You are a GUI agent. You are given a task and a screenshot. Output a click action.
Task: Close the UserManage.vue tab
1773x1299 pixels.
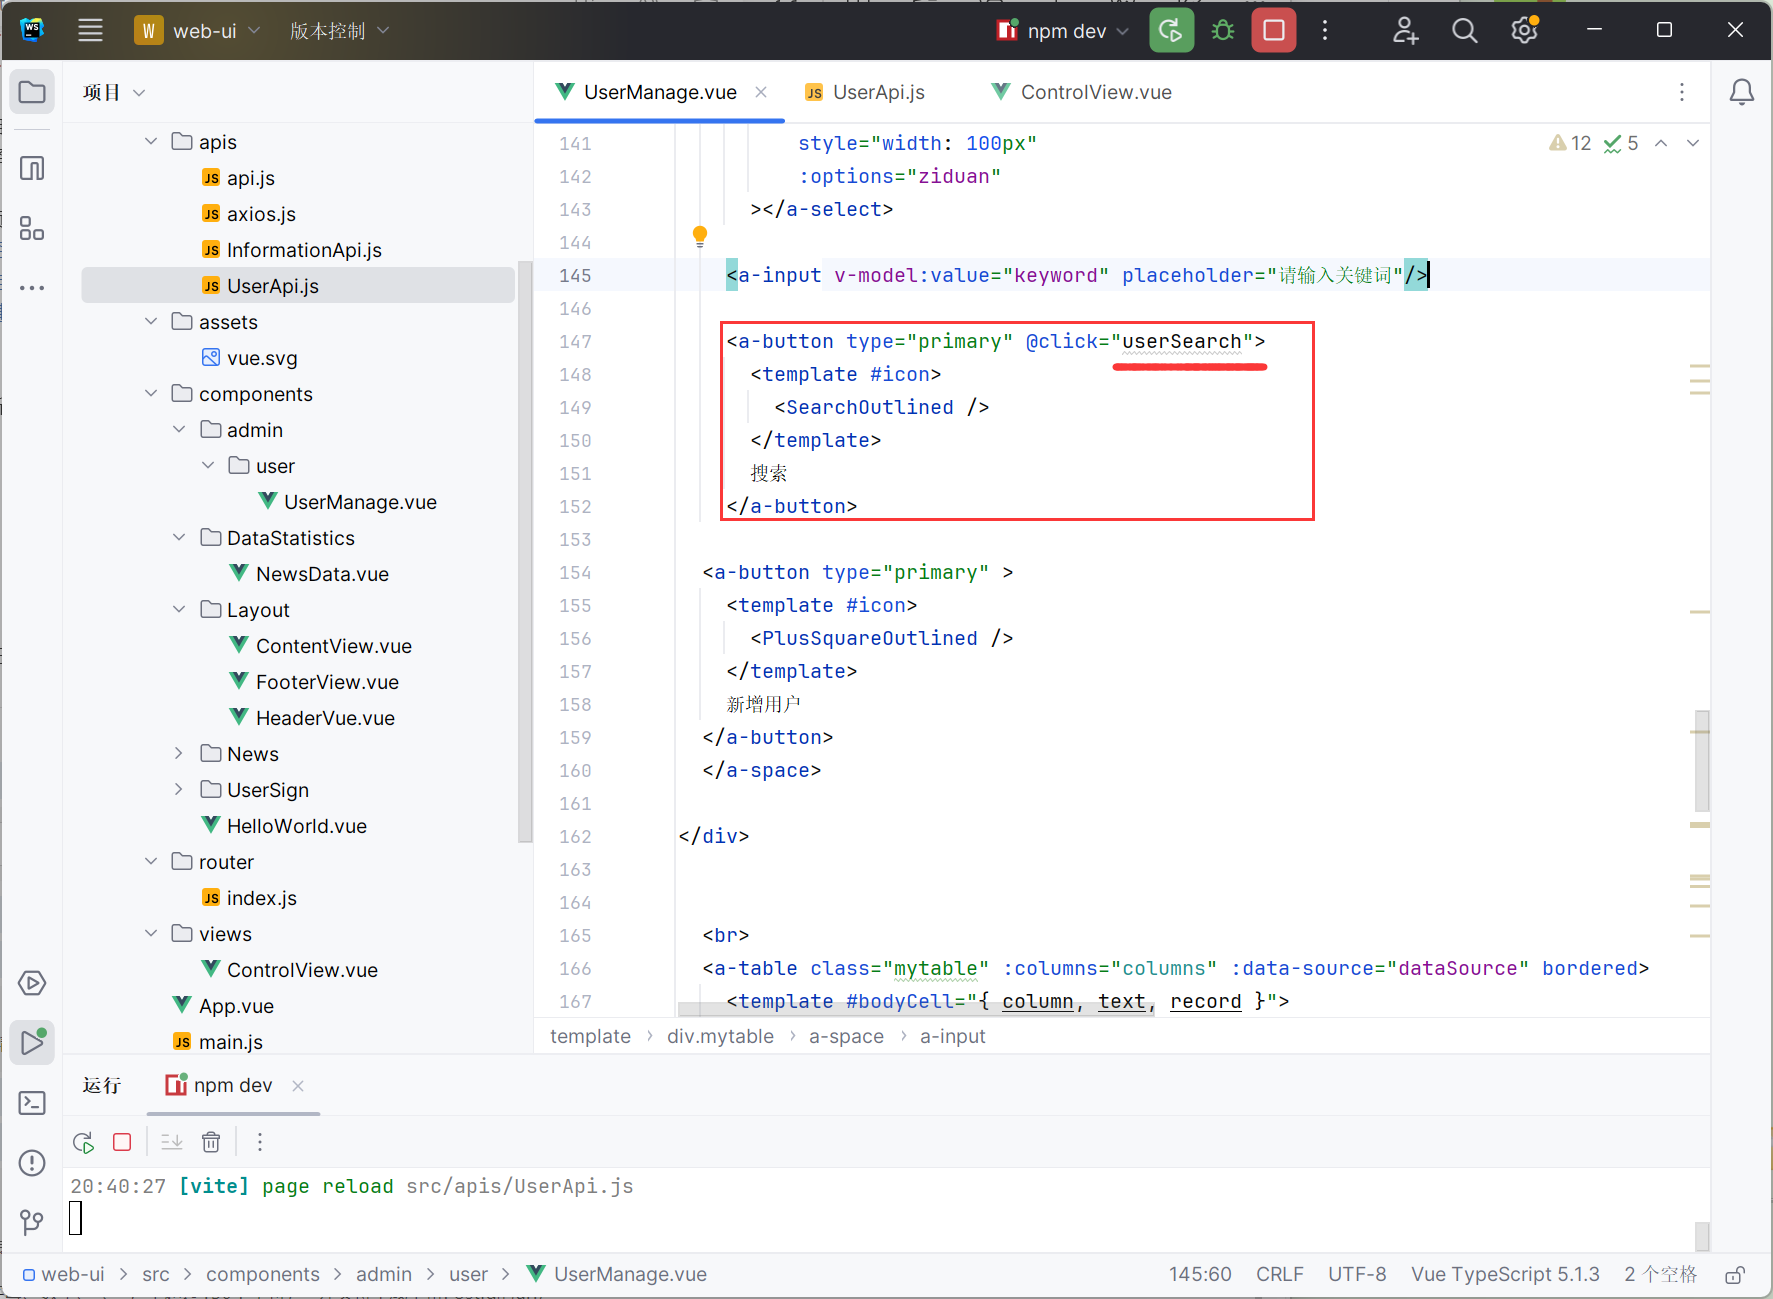tap(761, 92)
